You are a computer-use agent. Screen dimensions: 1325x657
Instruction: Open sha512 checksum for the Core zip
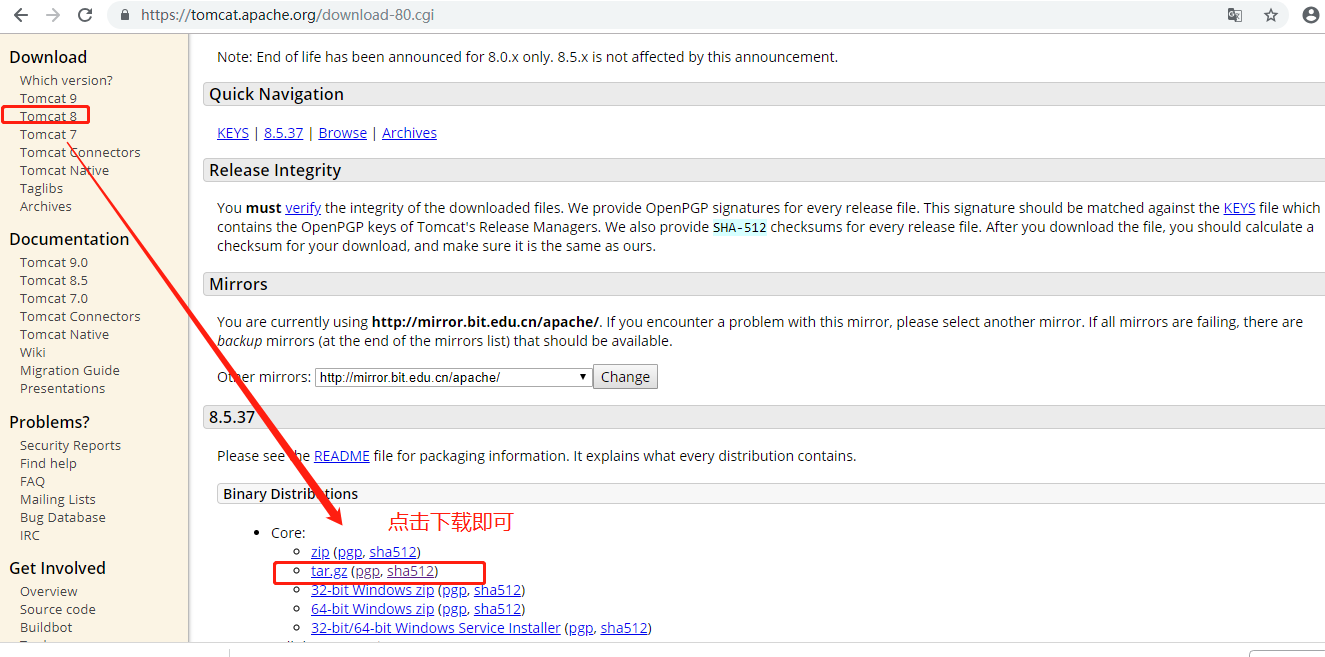(392, 552)
